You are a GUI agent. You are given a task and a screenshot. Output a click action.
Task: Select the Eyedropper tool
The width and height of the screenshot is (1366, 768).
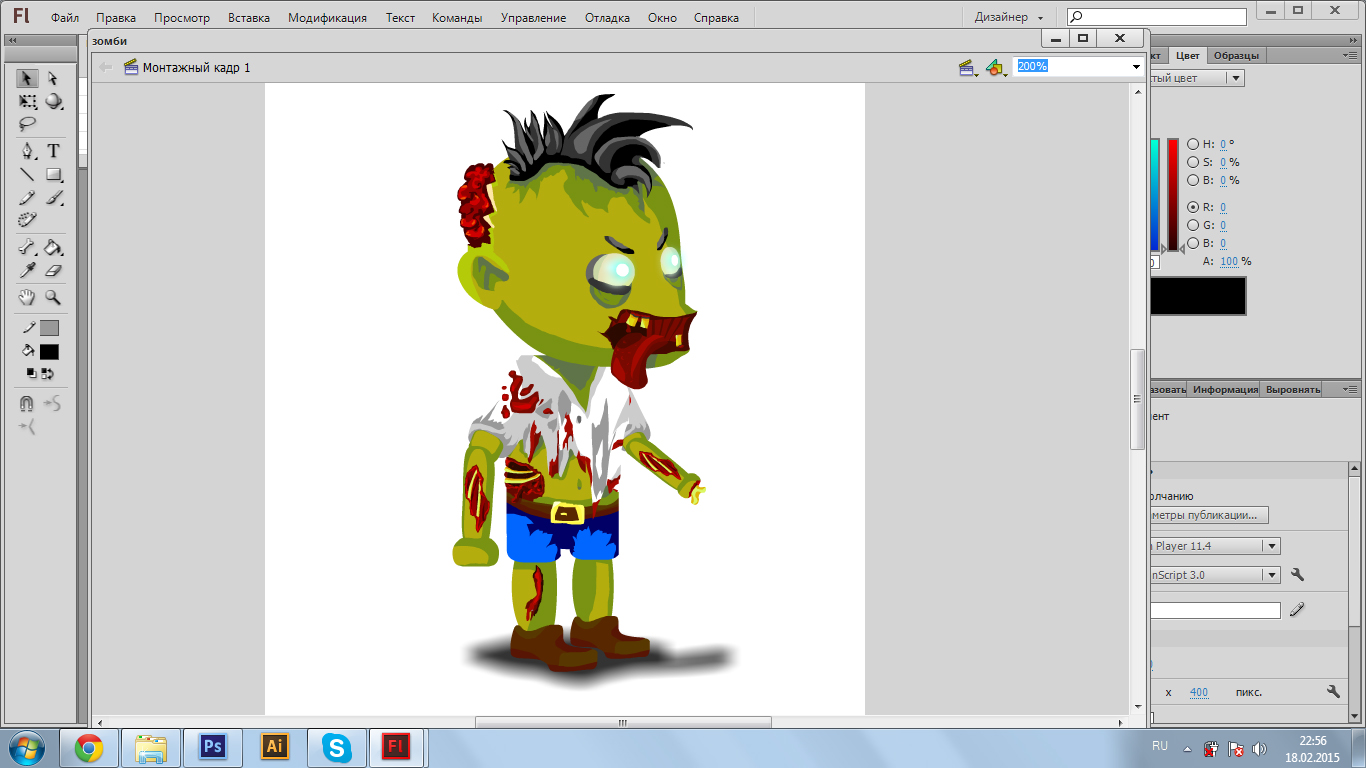tap(28, 271)
